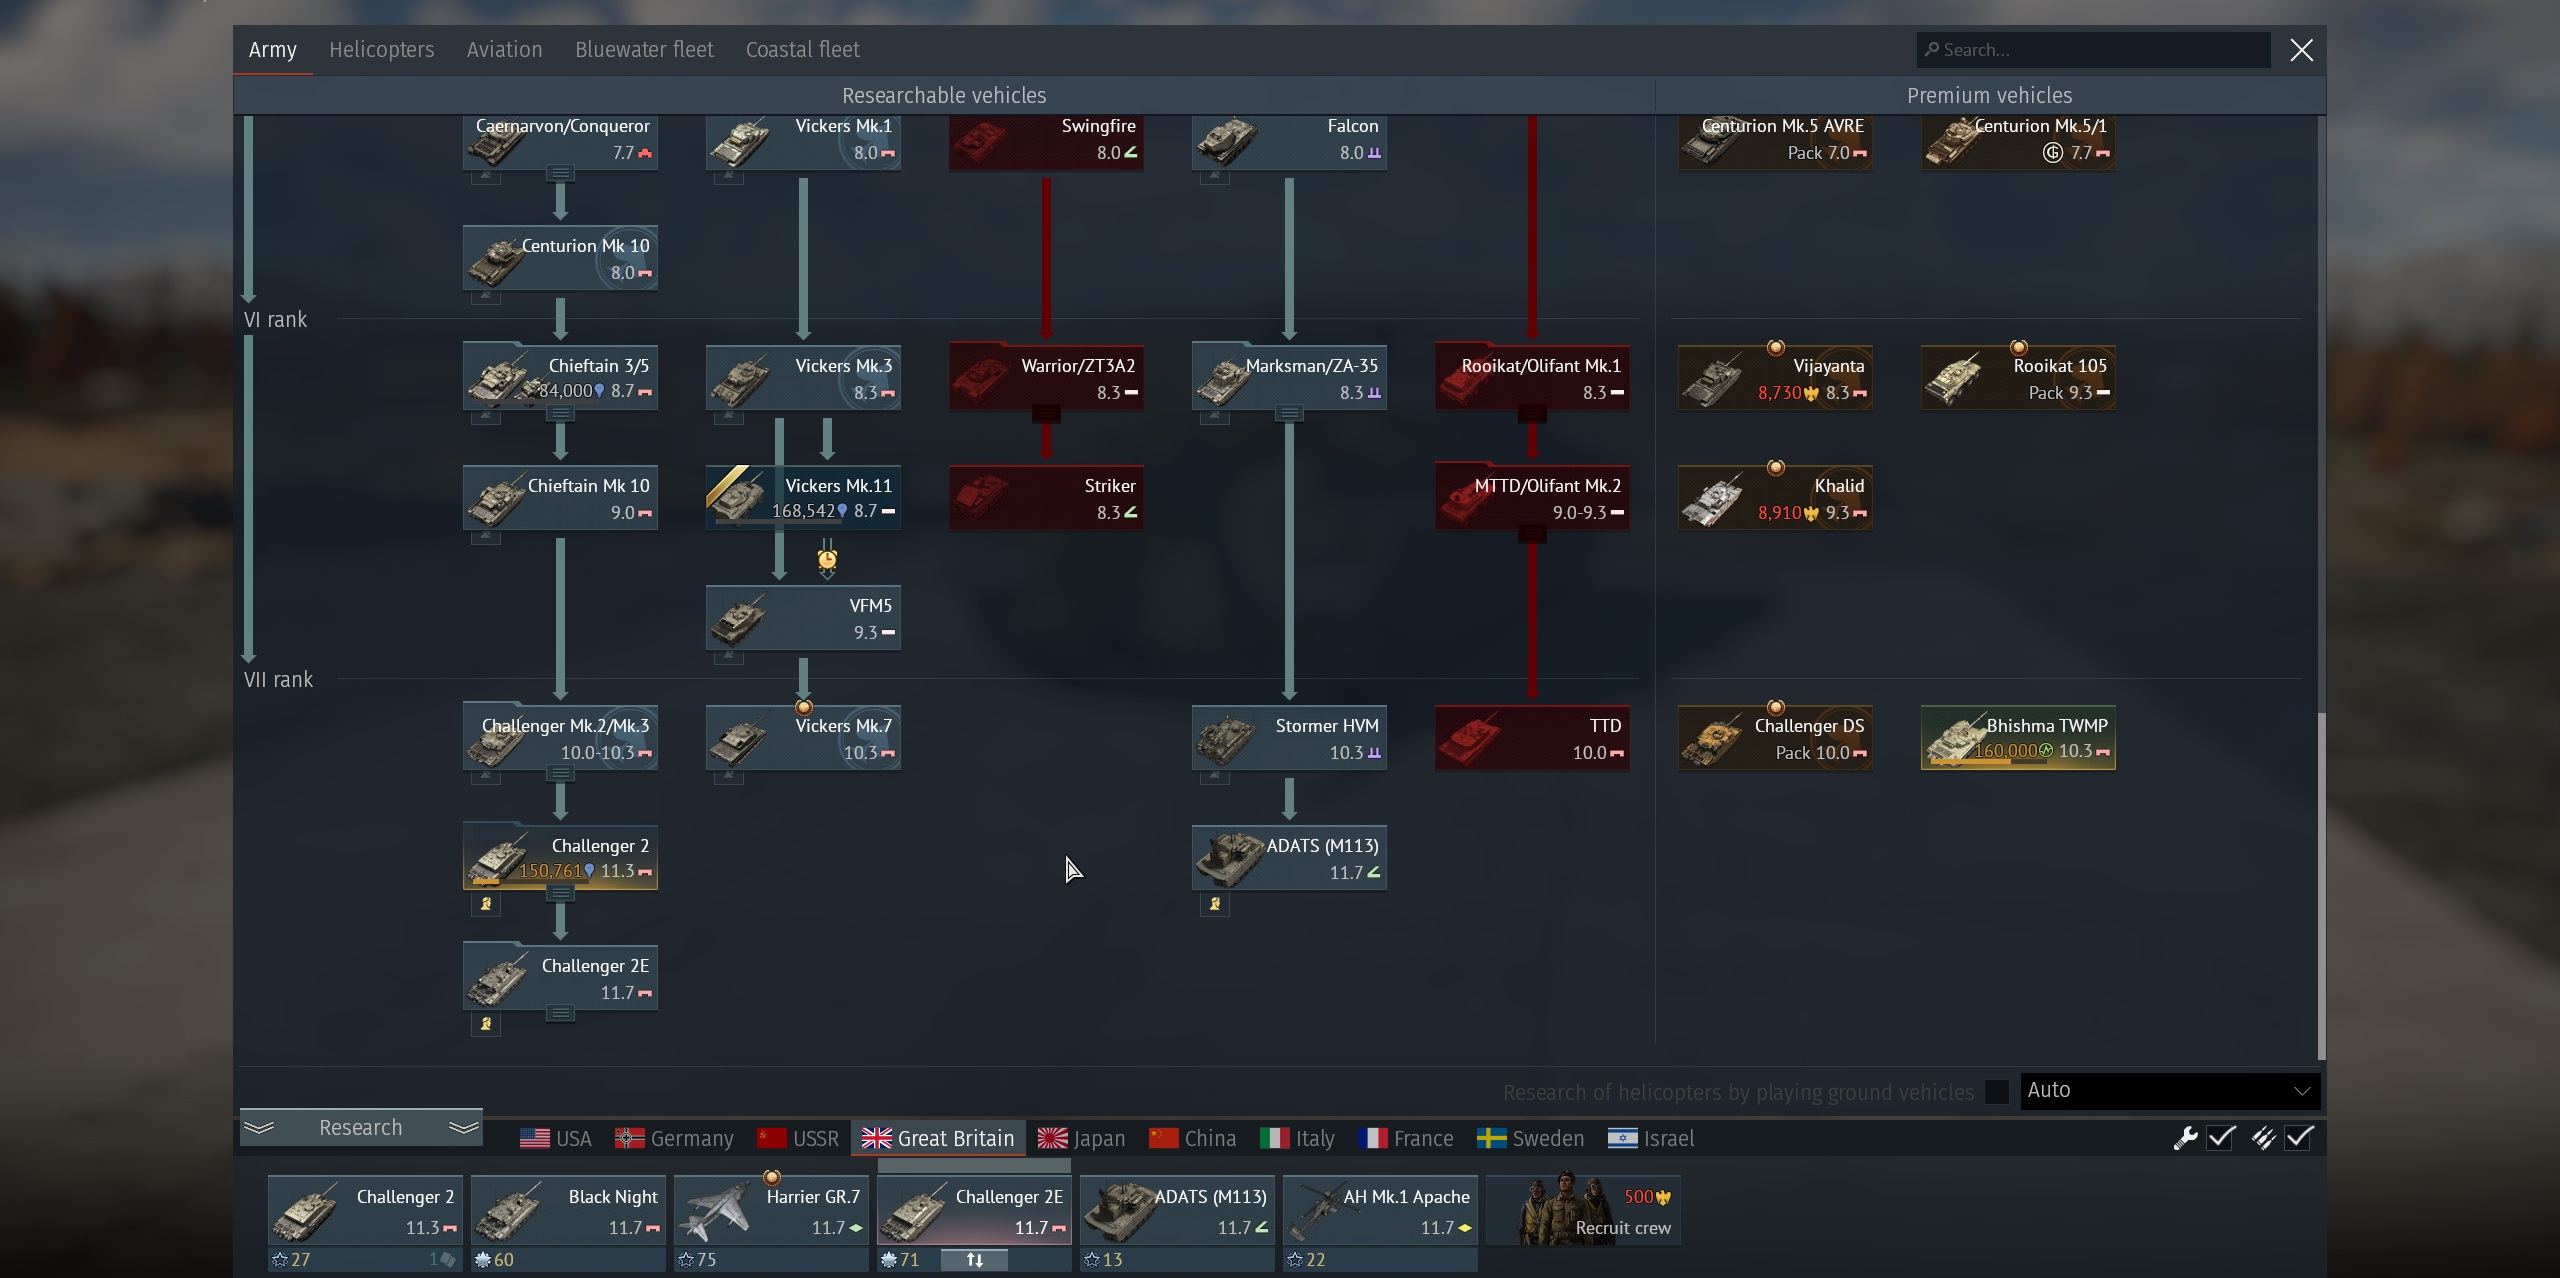Select the Bhishma TWMP premium vehicle card
The height and width of the screenshot is (1278, 2560).
[x=2018, y=737]
